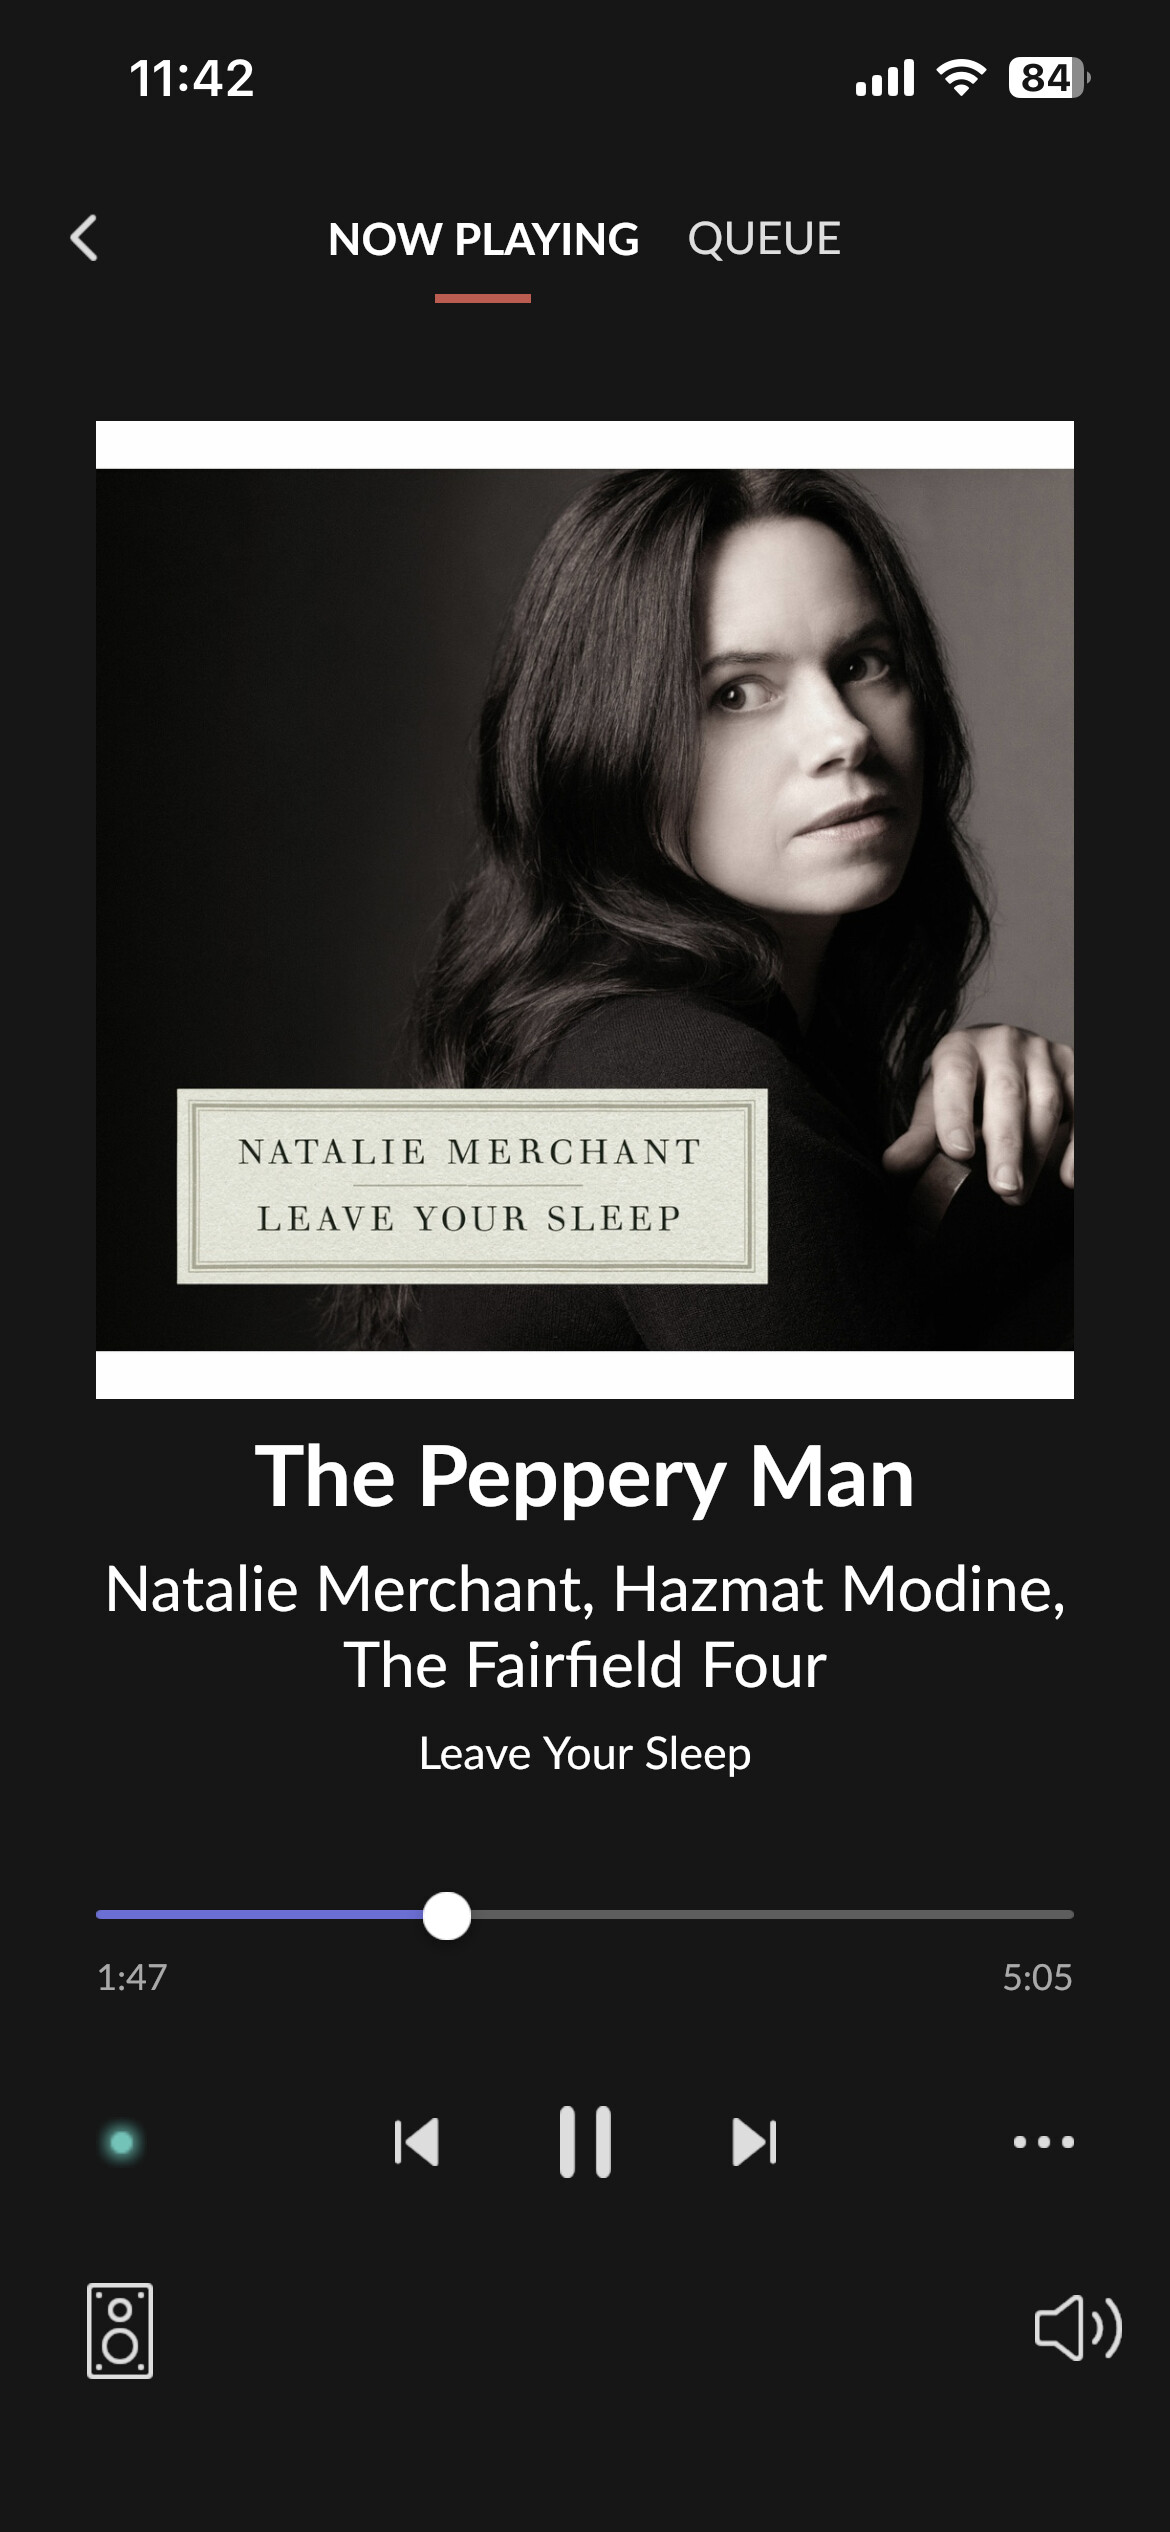Tap the battery indicator in status bar
1170x2532 pixels.
click(1049, 77)
